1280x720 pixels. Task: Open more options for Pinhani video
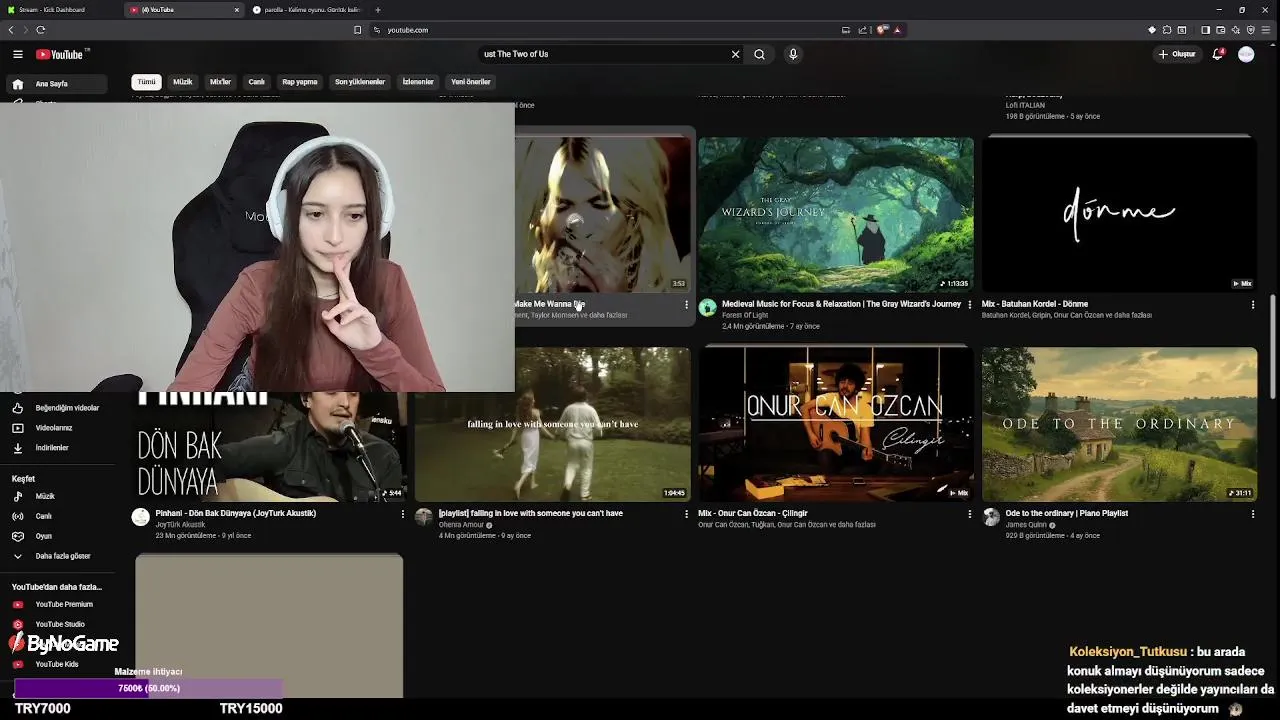(x=403, y=514)
